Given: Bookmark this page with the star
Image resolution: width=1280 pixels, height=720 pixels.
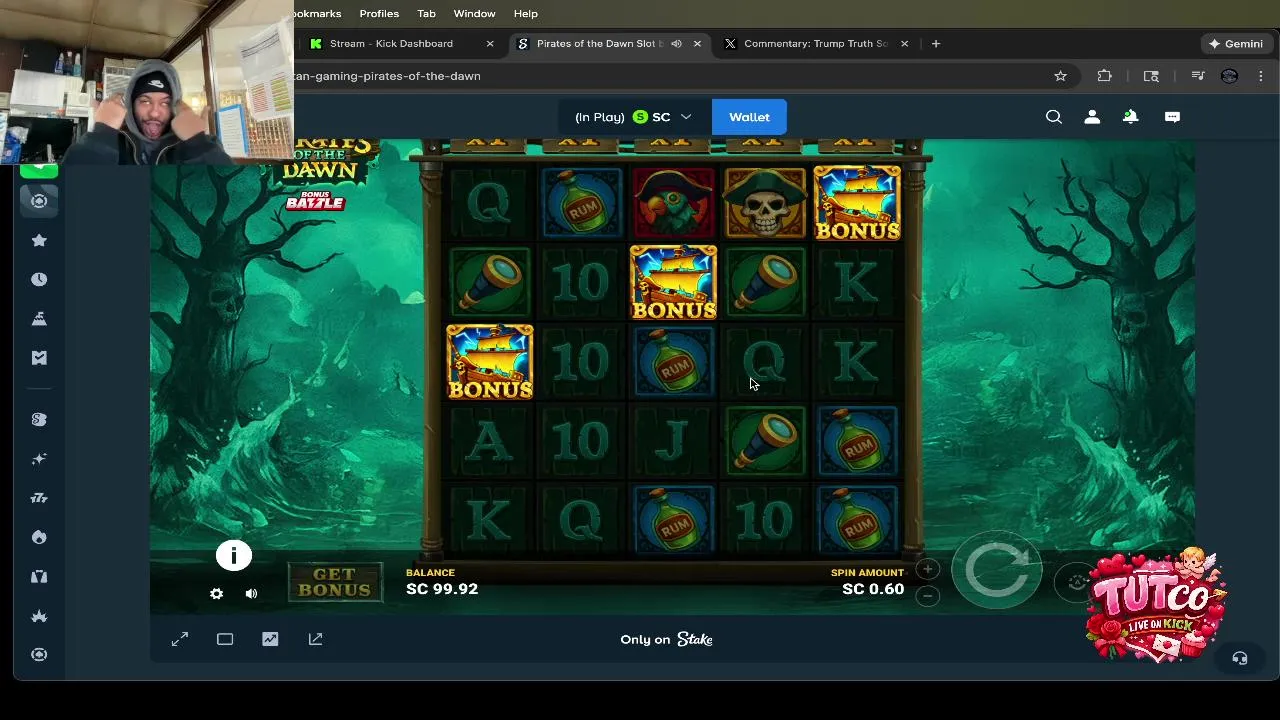Looking at the screenshot, I should tap(1060, 76).
